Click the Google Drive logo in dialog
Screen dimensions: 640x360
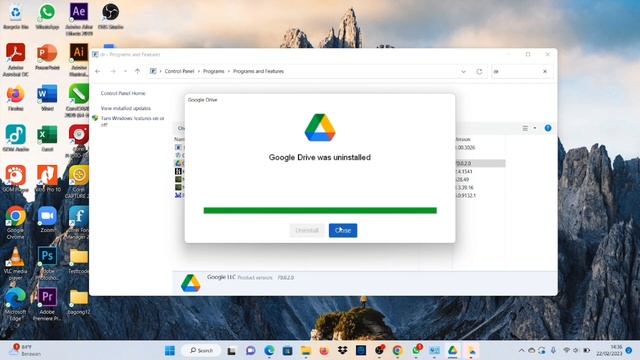point(320,127)
